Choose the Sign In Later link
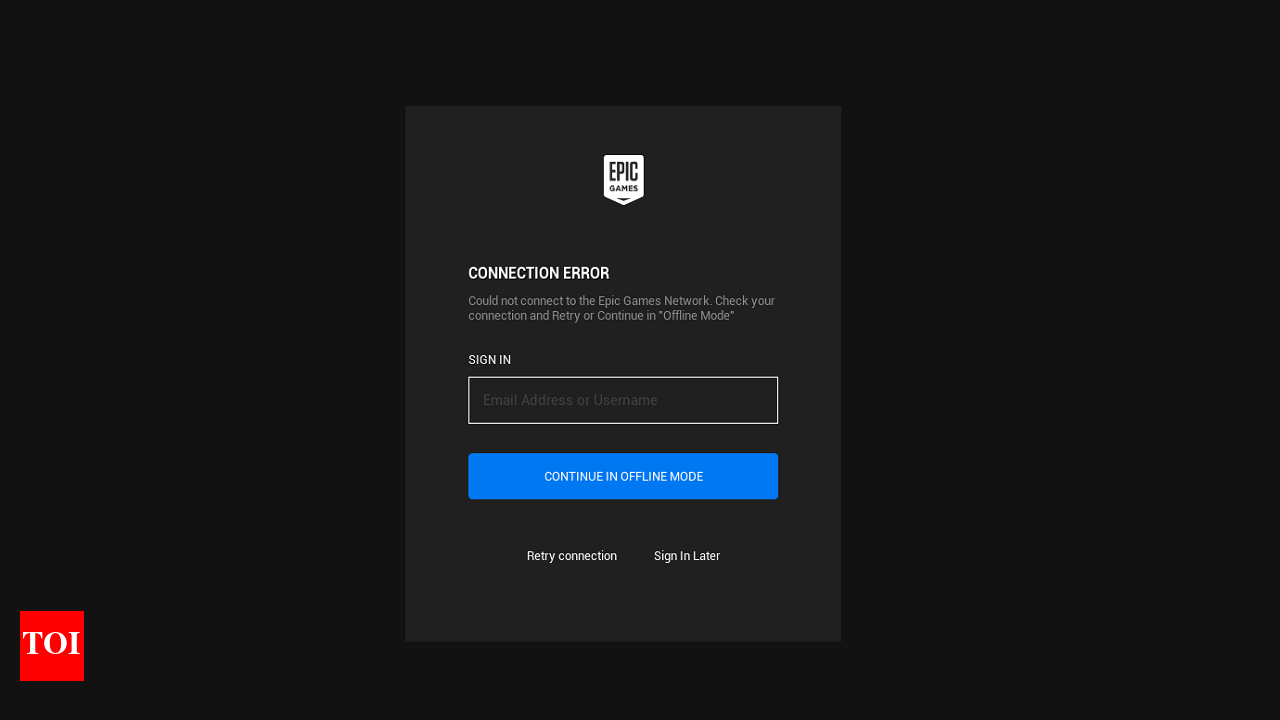1280x720 pixels. click(x=686, y=556)
